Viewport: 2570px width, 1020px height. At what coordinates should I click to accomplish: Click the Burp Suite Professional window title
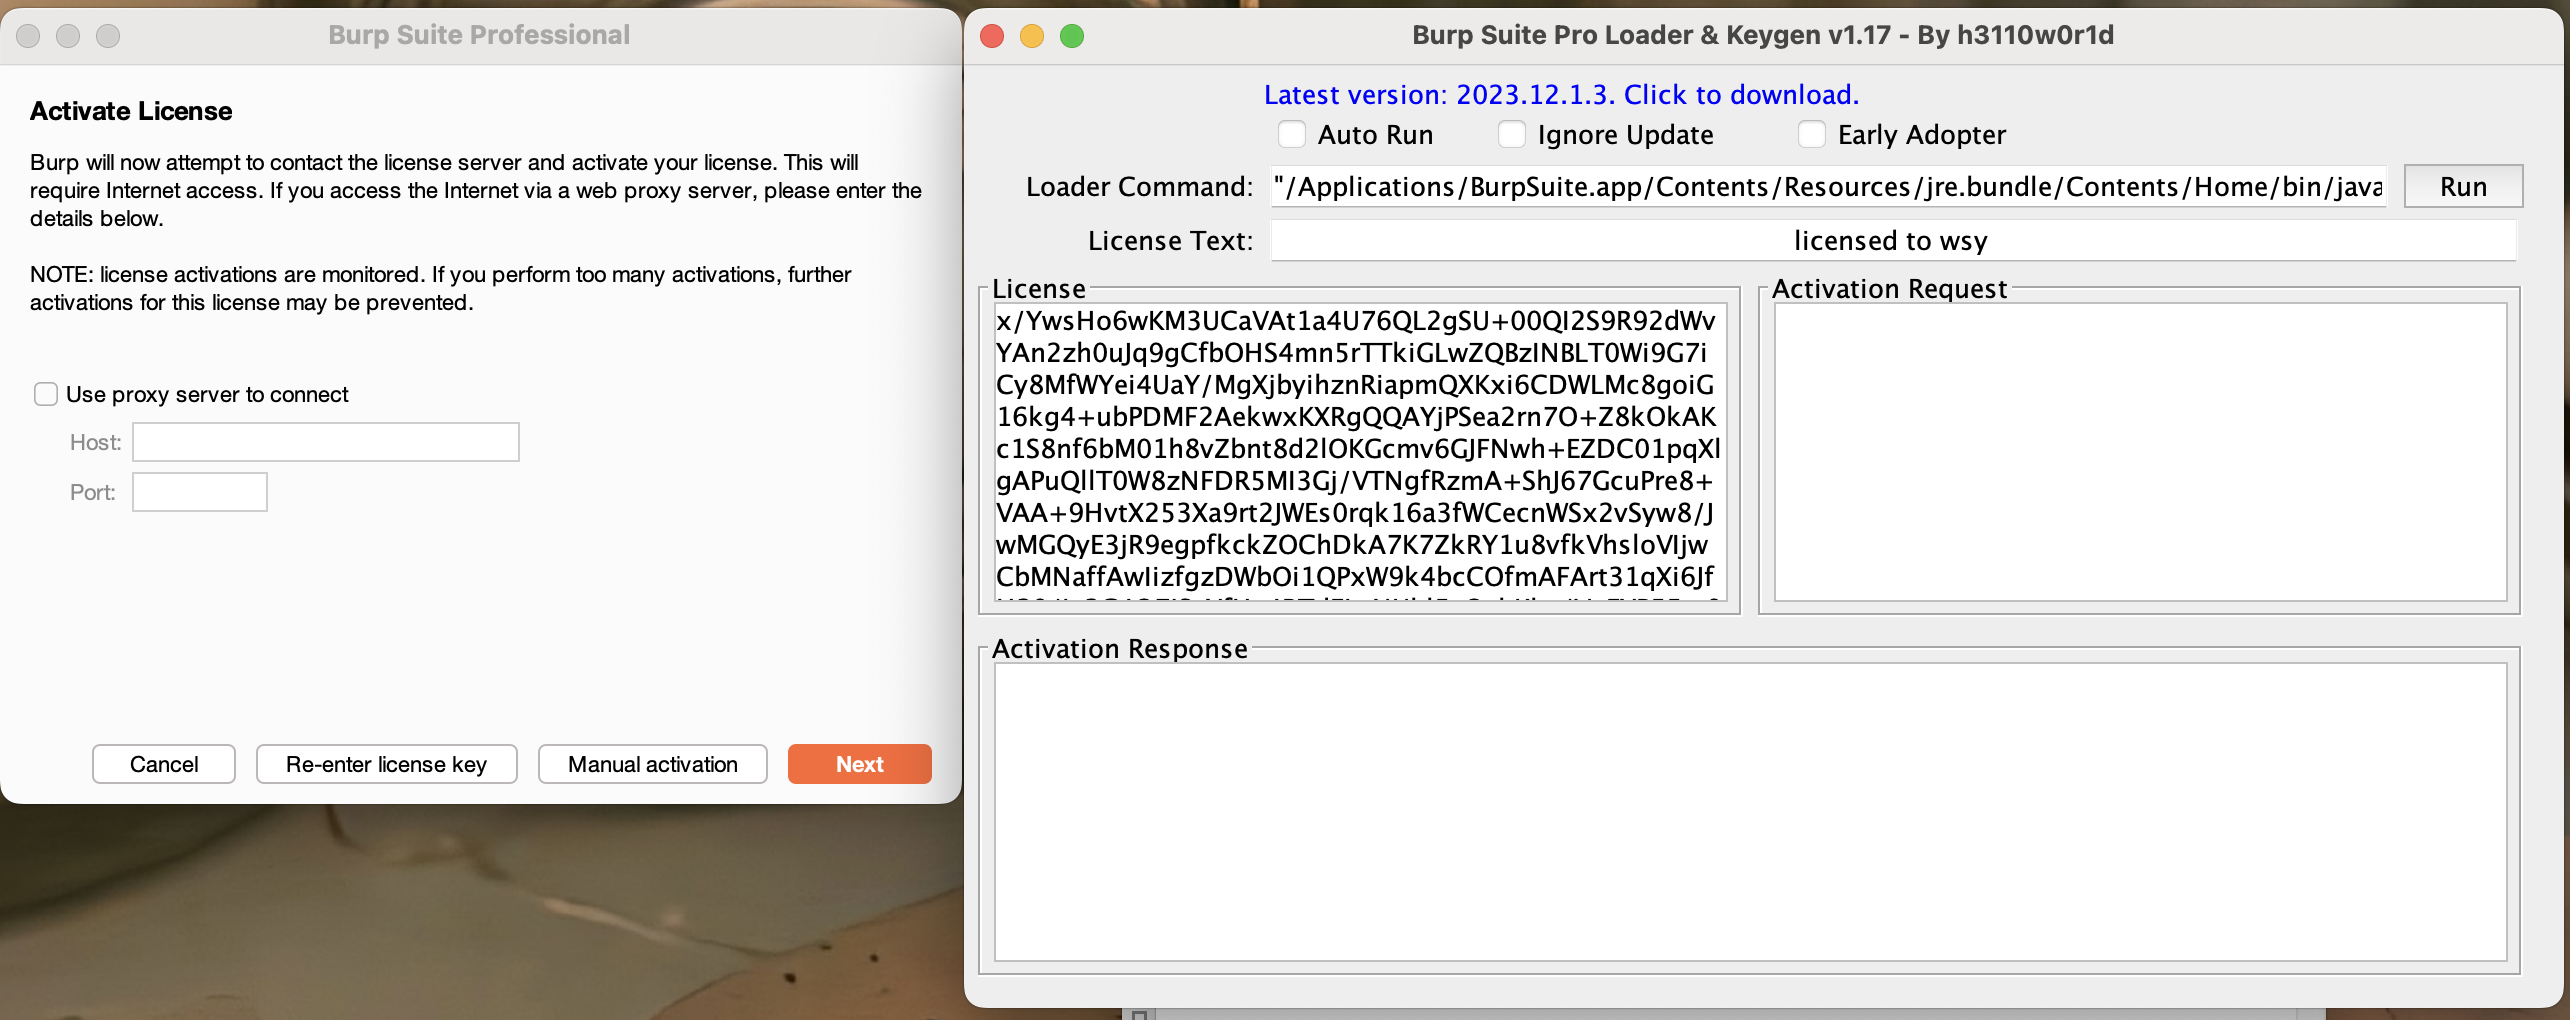[x=479, y=35]
